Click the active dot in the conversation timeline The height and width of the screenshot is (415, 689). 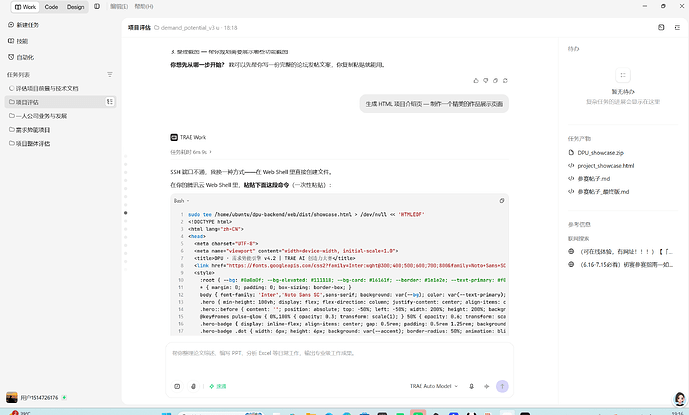(x=126, y=213)
